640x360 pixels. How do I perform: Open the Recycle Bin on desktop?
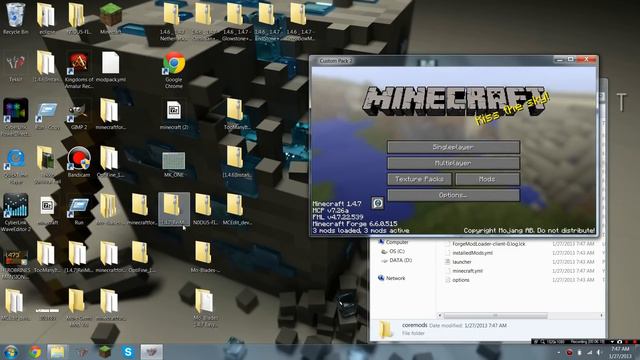point(16,19)
